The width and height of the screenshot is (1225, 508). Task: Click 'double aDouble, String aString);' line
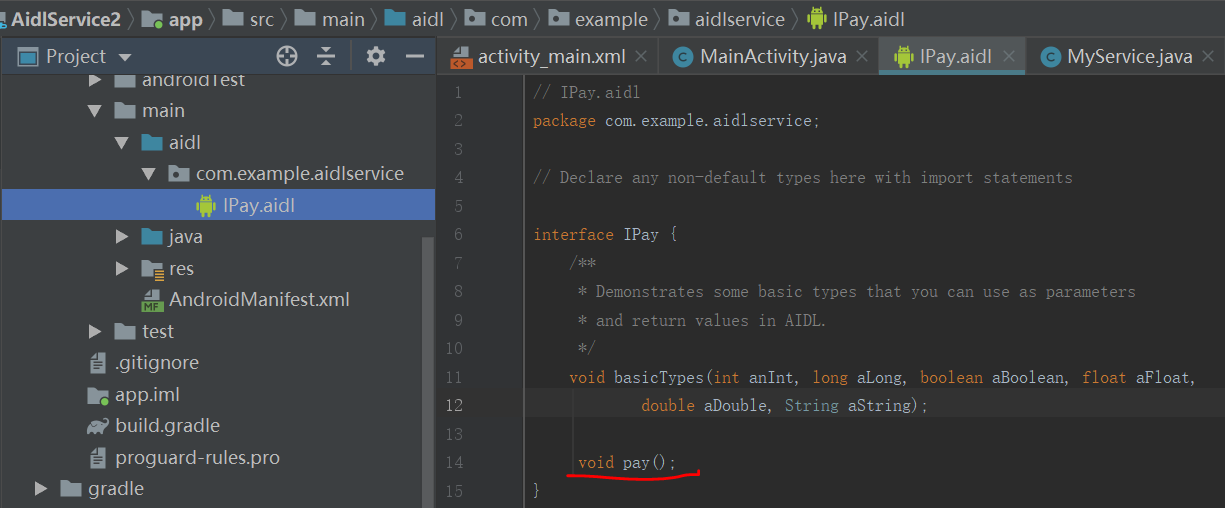(785, 405)
